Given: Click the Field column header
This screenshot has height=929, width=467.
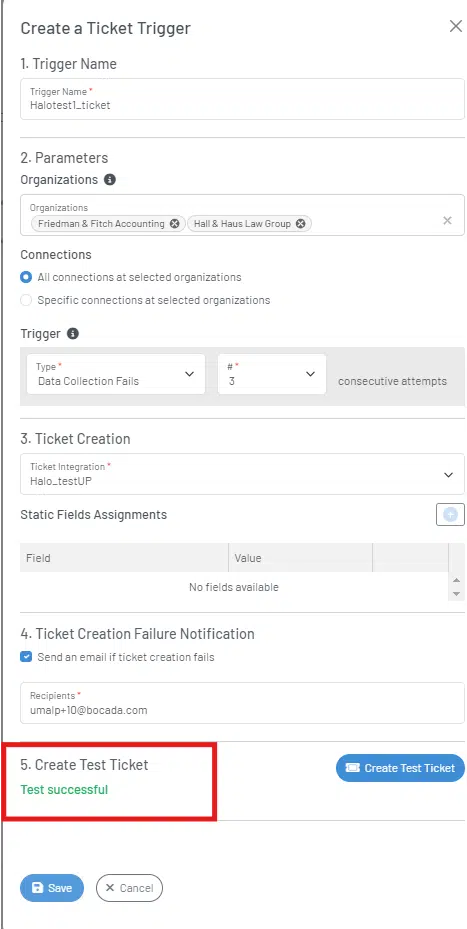Looking at the screenshot, I should (x=124, y=558).
